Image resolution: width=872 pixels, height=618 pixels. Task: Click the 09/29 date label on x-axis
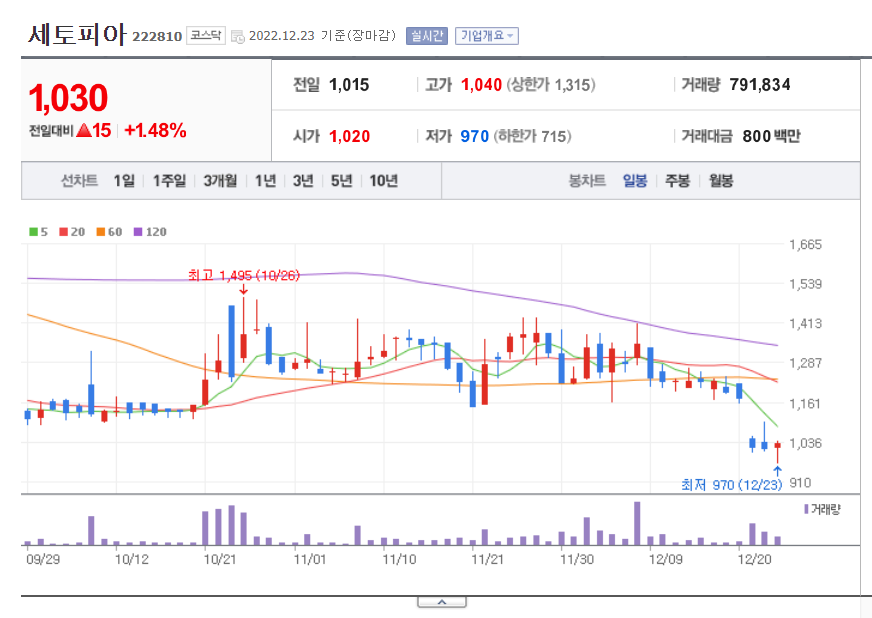[43, 559]
